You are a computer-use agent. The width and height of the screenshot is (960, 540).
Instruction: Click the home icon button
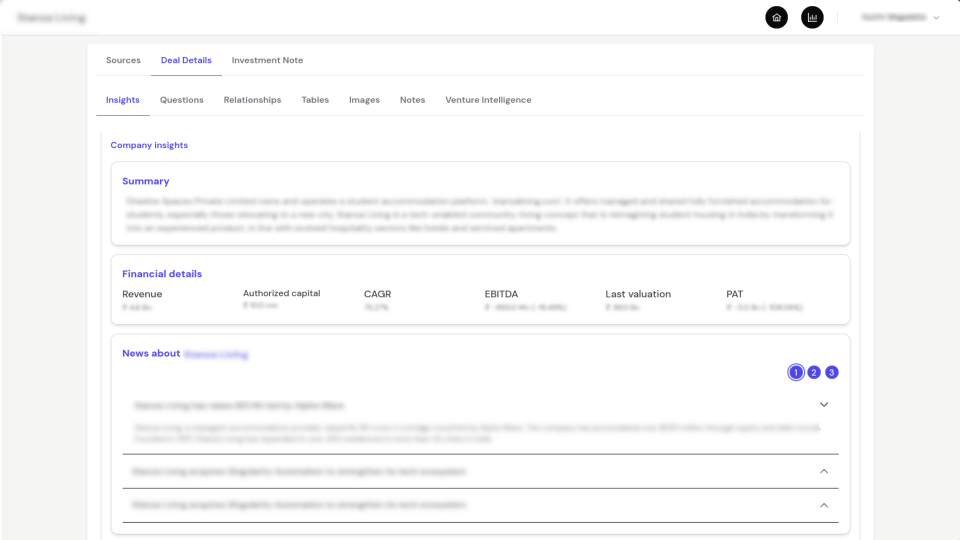(x=776, y=17)
